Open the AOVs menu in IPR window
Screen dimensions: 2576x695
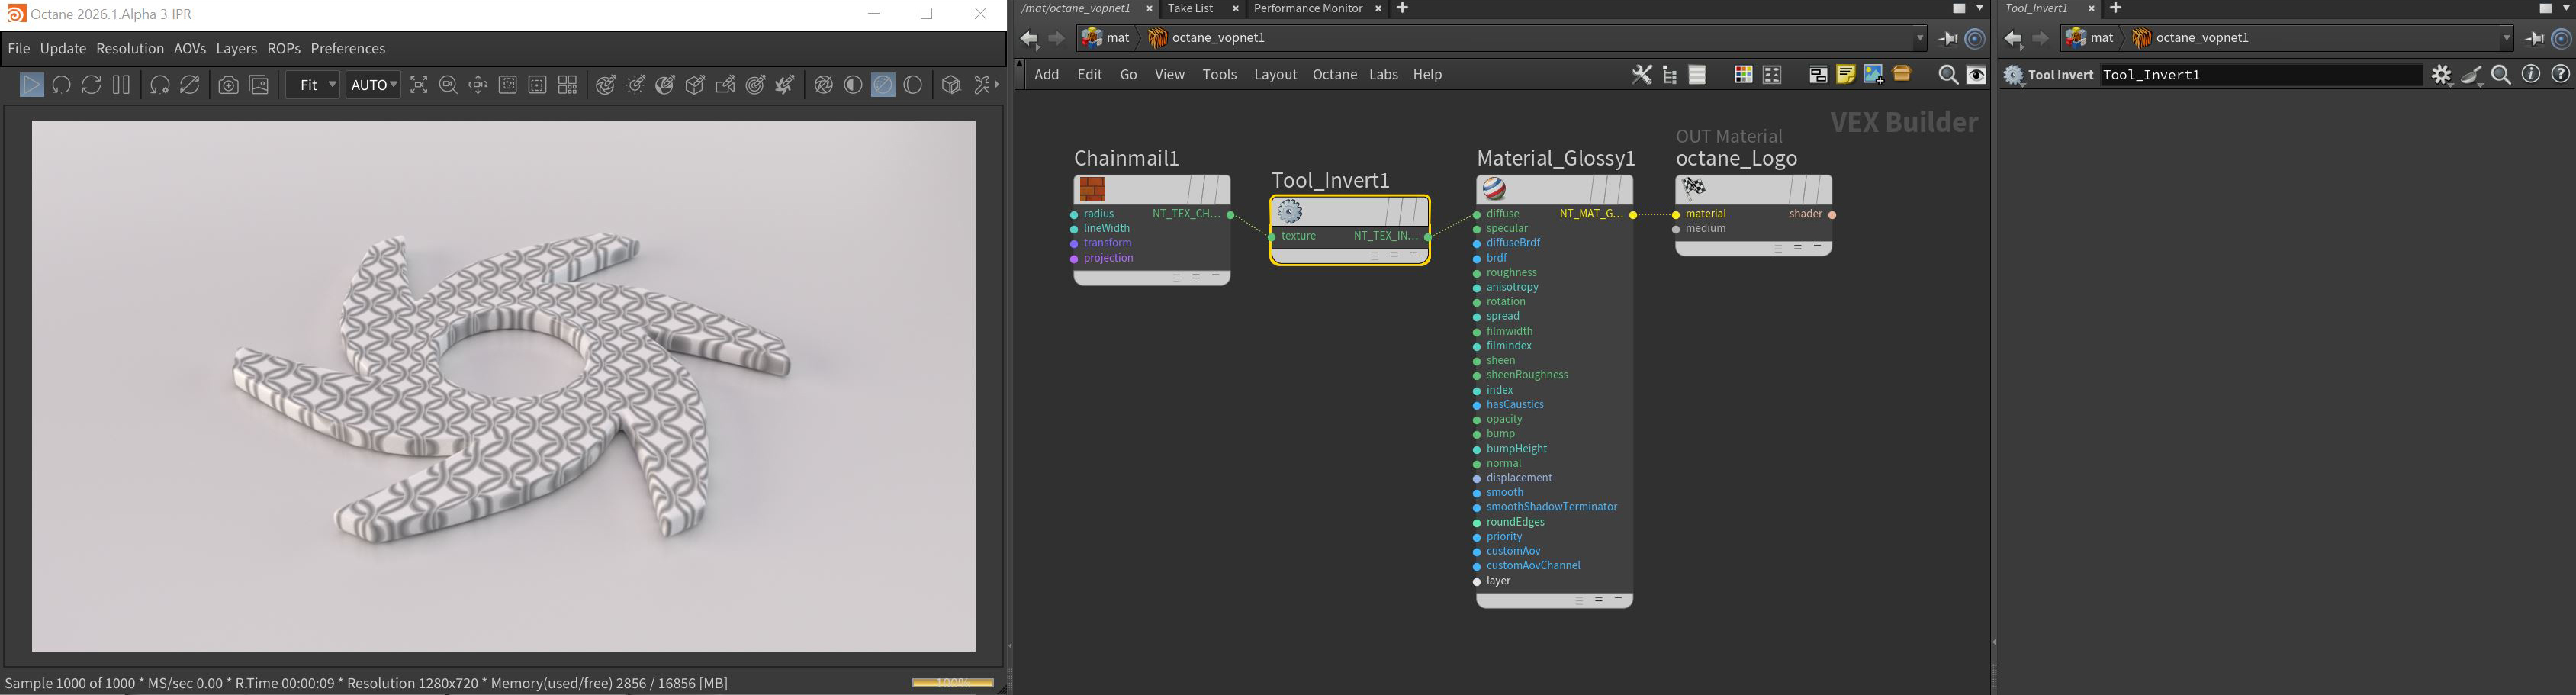tap(189, 49)
